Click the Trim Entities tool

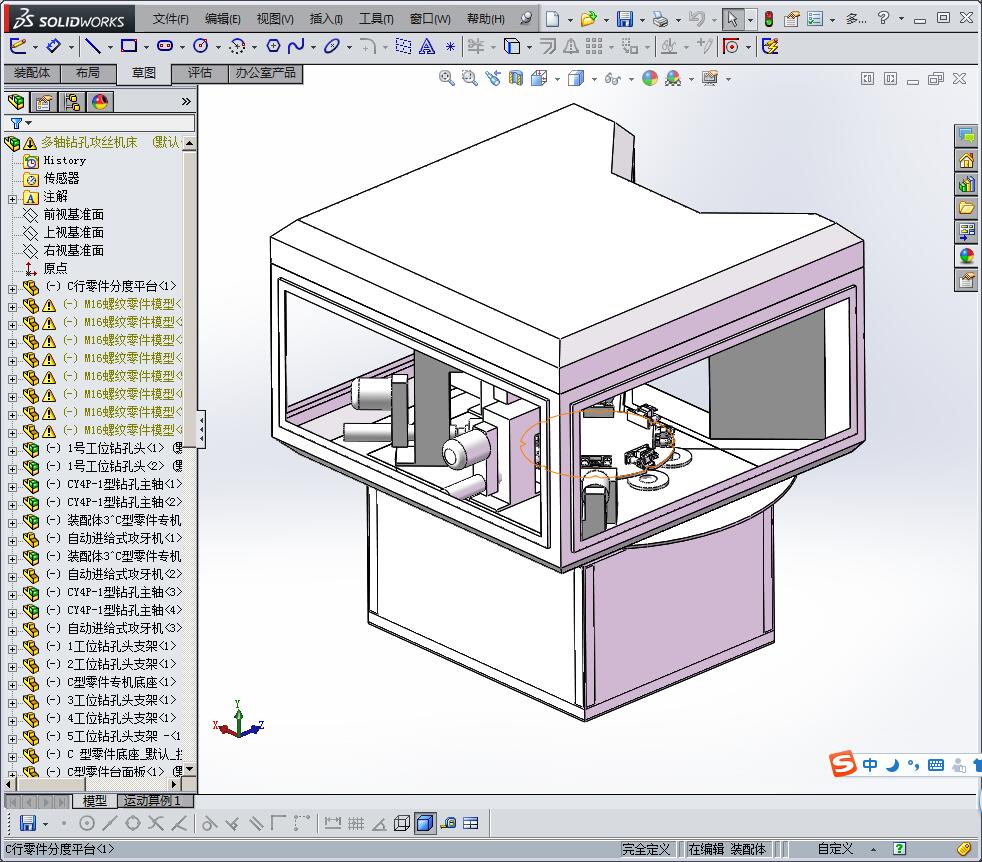(476, 46)
